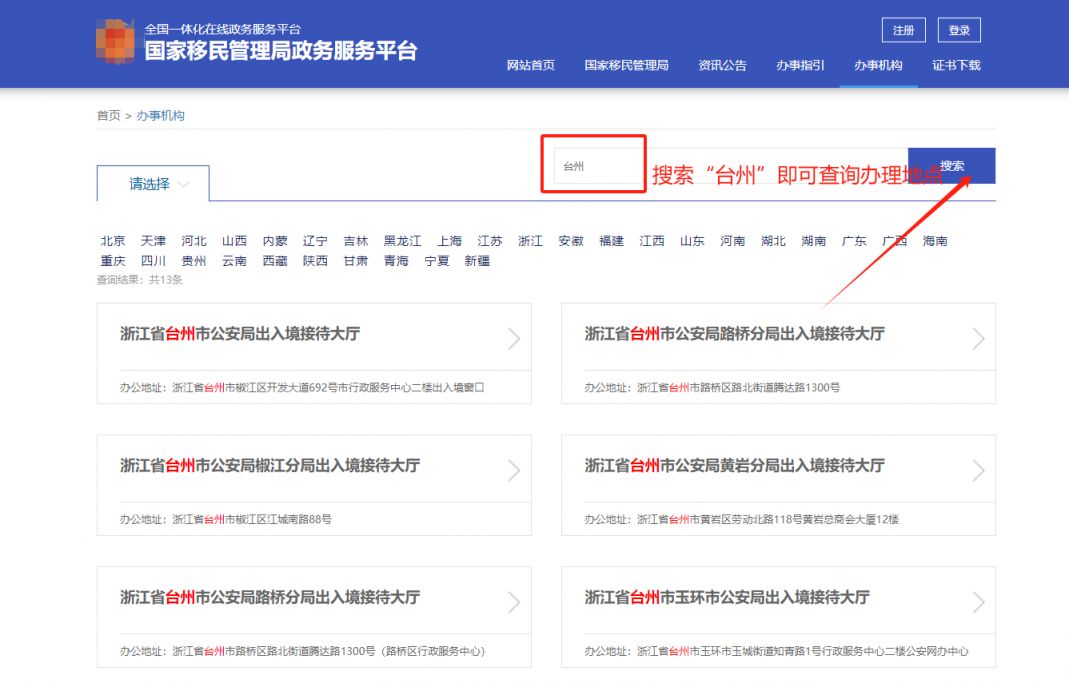
Task: Click the search input containing 台州
Action: 595,166
